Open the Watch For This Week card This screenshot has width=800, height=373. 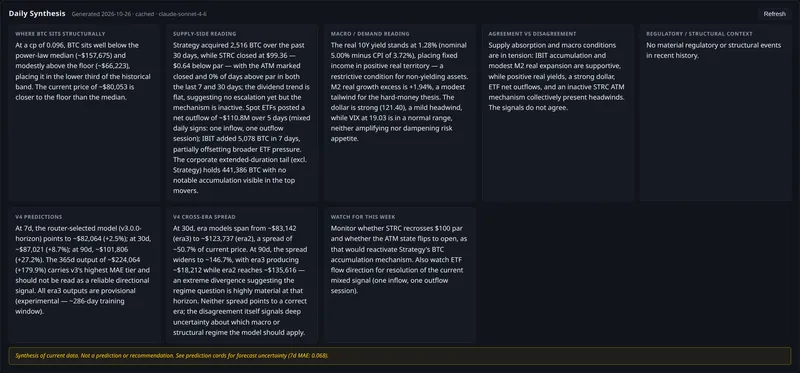pos(399,275)
